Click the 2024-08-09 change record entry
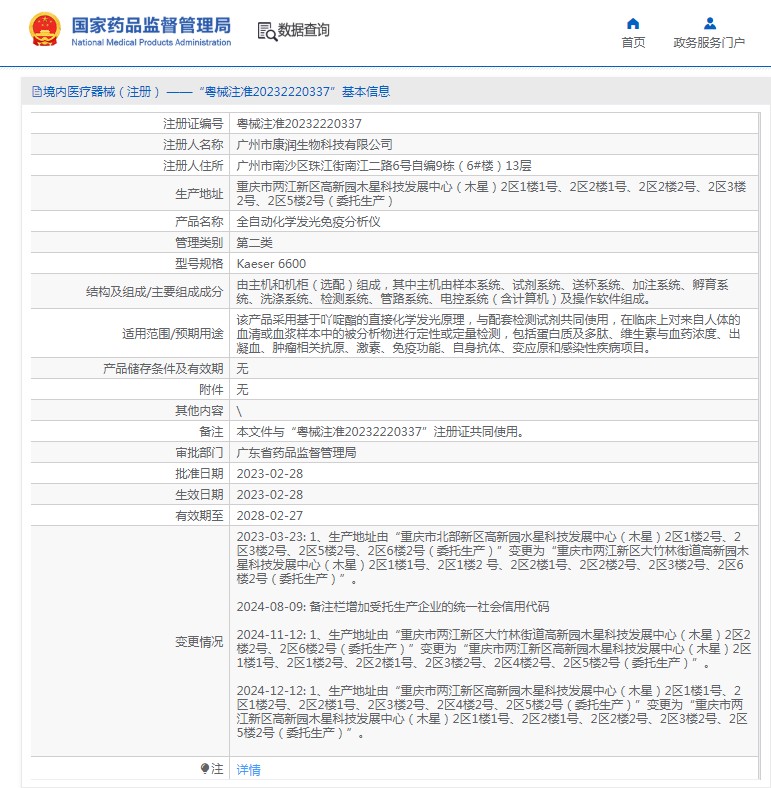Image resolution: width=771 pixels, height=788 pixels. [x=392, y=607]
